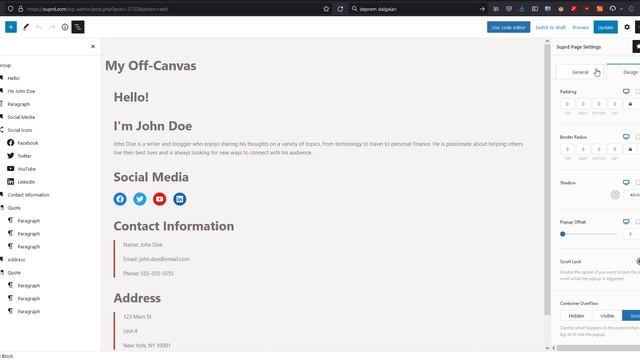Image resolution: width=640 pixels, height=360 pixels.
Task: Select Twitter block in list view
Action: point(24,156)
